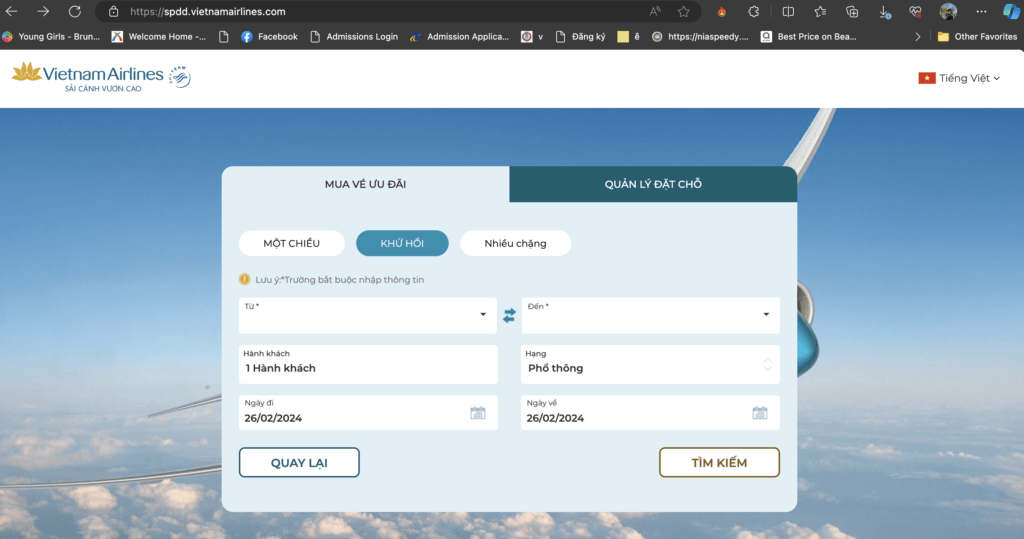Click the QUAY LẠI back button
The width and height of the screenshot is (1024, 539).
point(299,463)
